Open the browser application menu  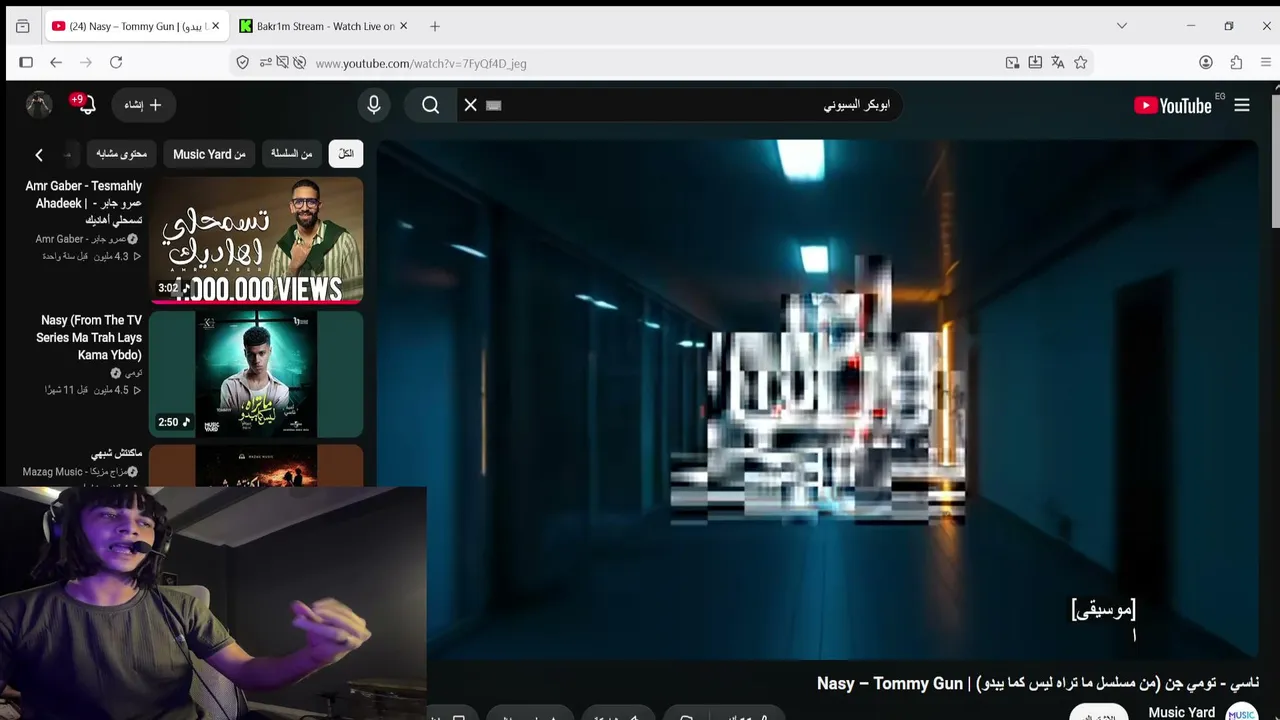click(1266, 62)
